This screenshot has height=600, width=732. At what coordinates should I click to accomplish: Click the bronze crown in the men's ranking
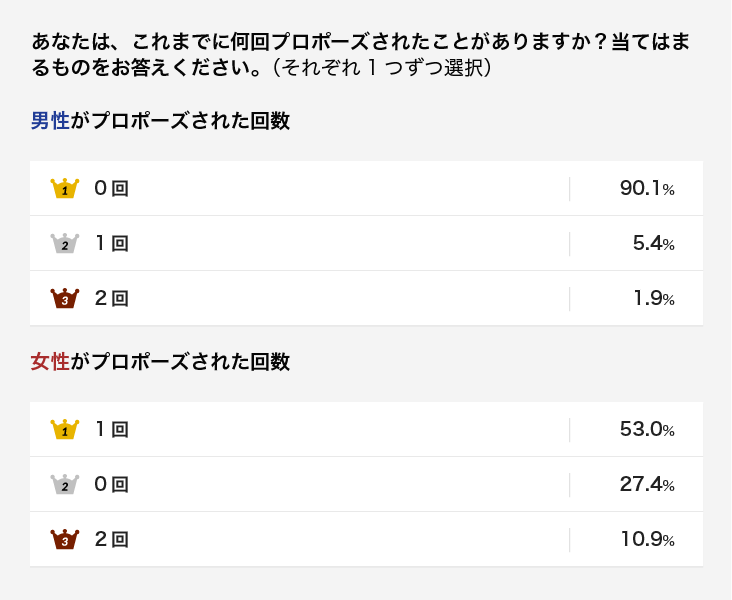tap(65, 298)
